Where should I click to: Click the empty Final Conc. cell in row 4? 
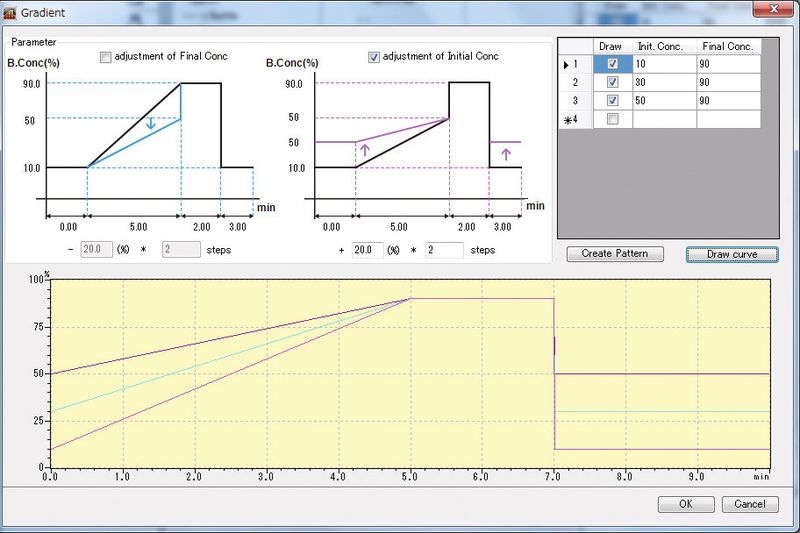point(729,119)
